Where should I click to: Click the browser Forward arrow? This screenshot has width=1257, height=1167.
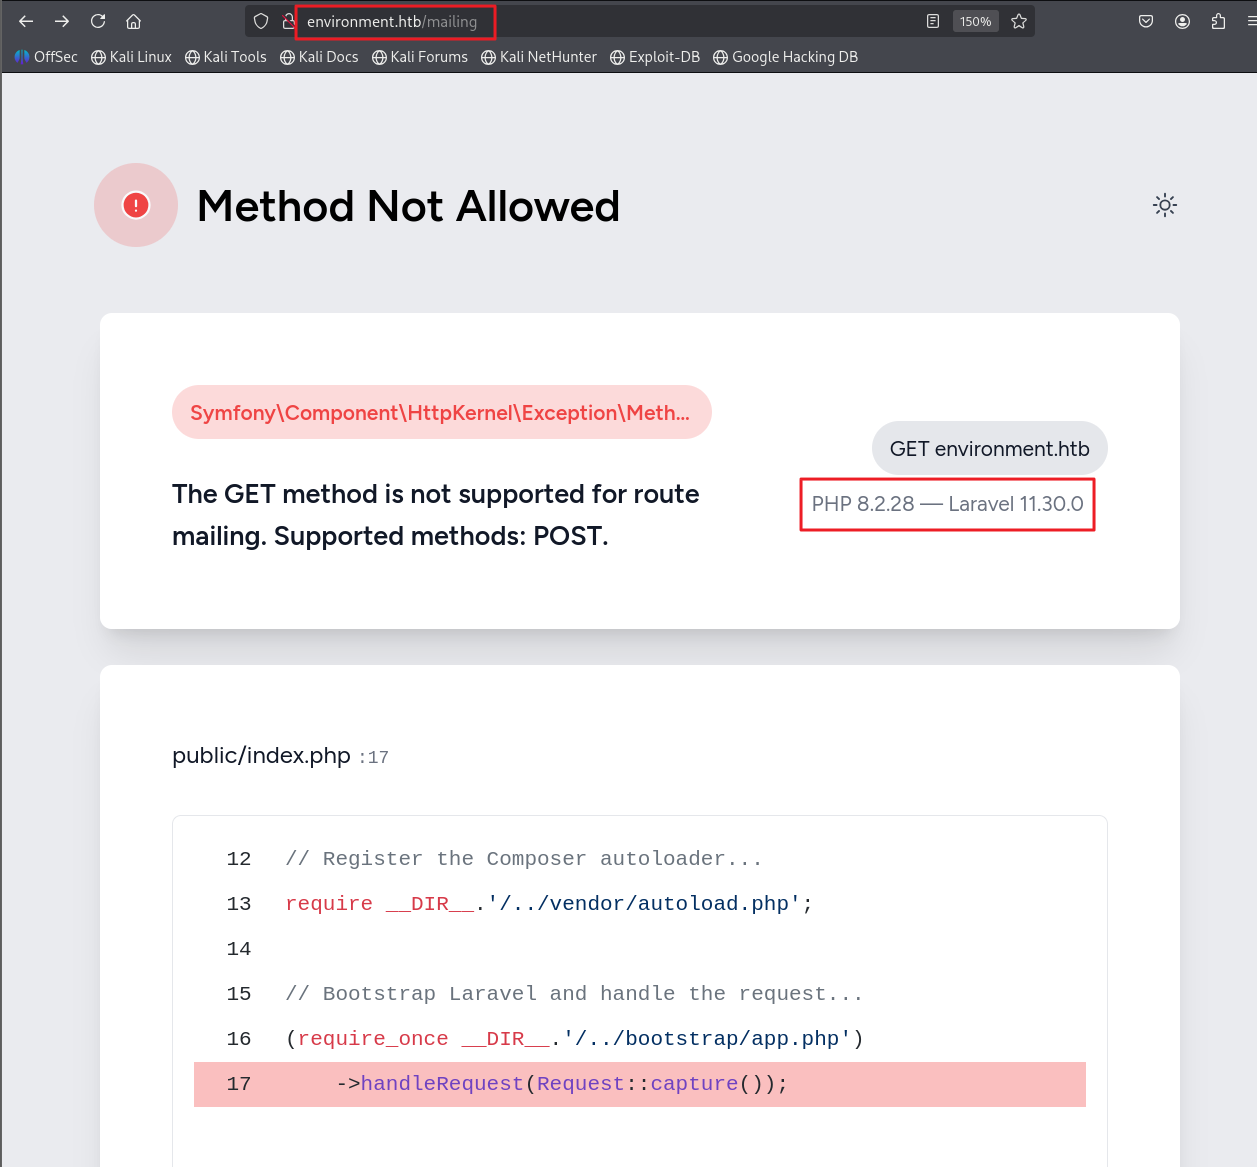click(62, 21)
